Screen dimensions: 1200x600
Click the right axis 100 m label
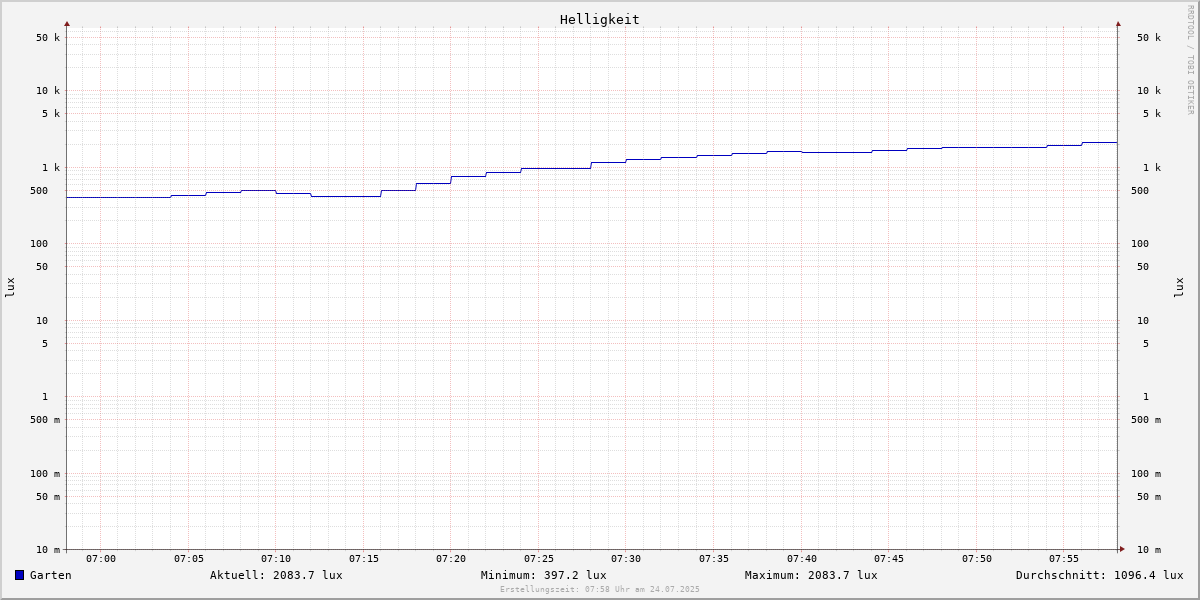tap(1146, 474)
